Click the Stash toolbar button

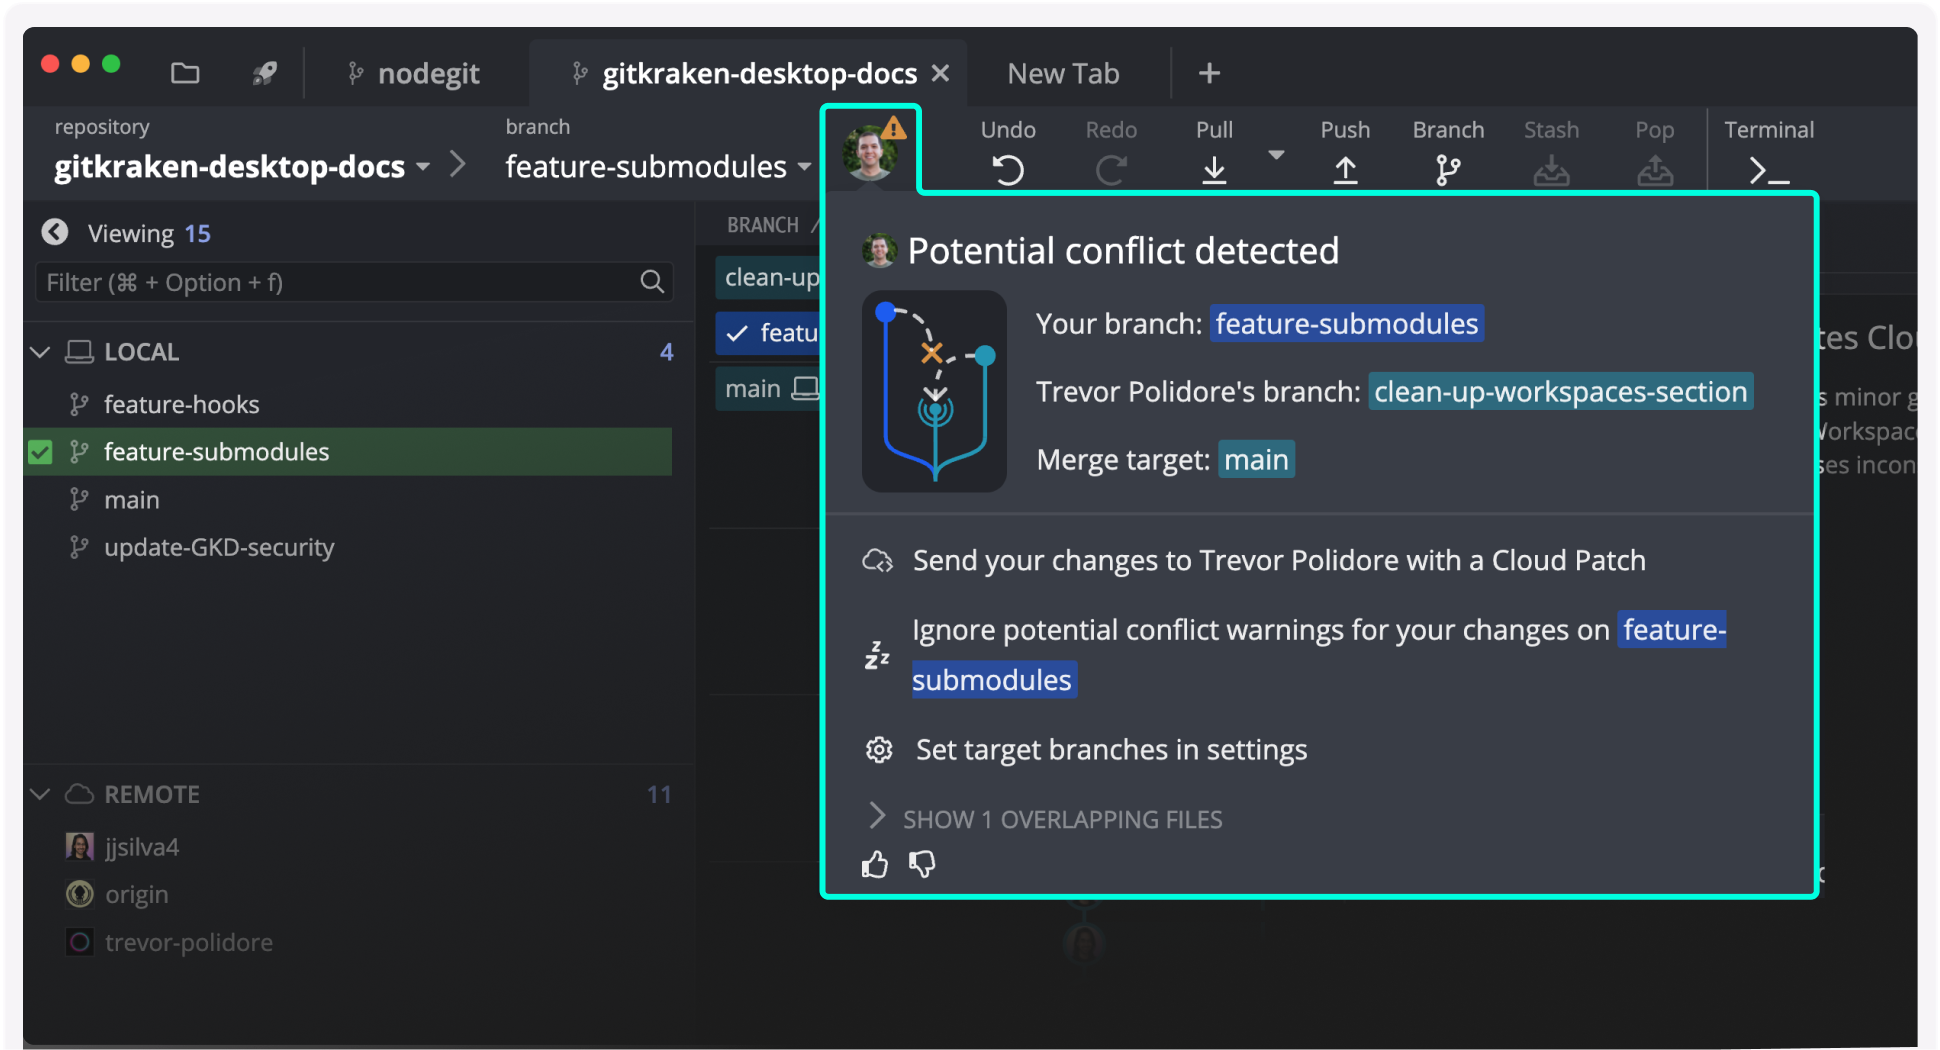pos(1551,151)
